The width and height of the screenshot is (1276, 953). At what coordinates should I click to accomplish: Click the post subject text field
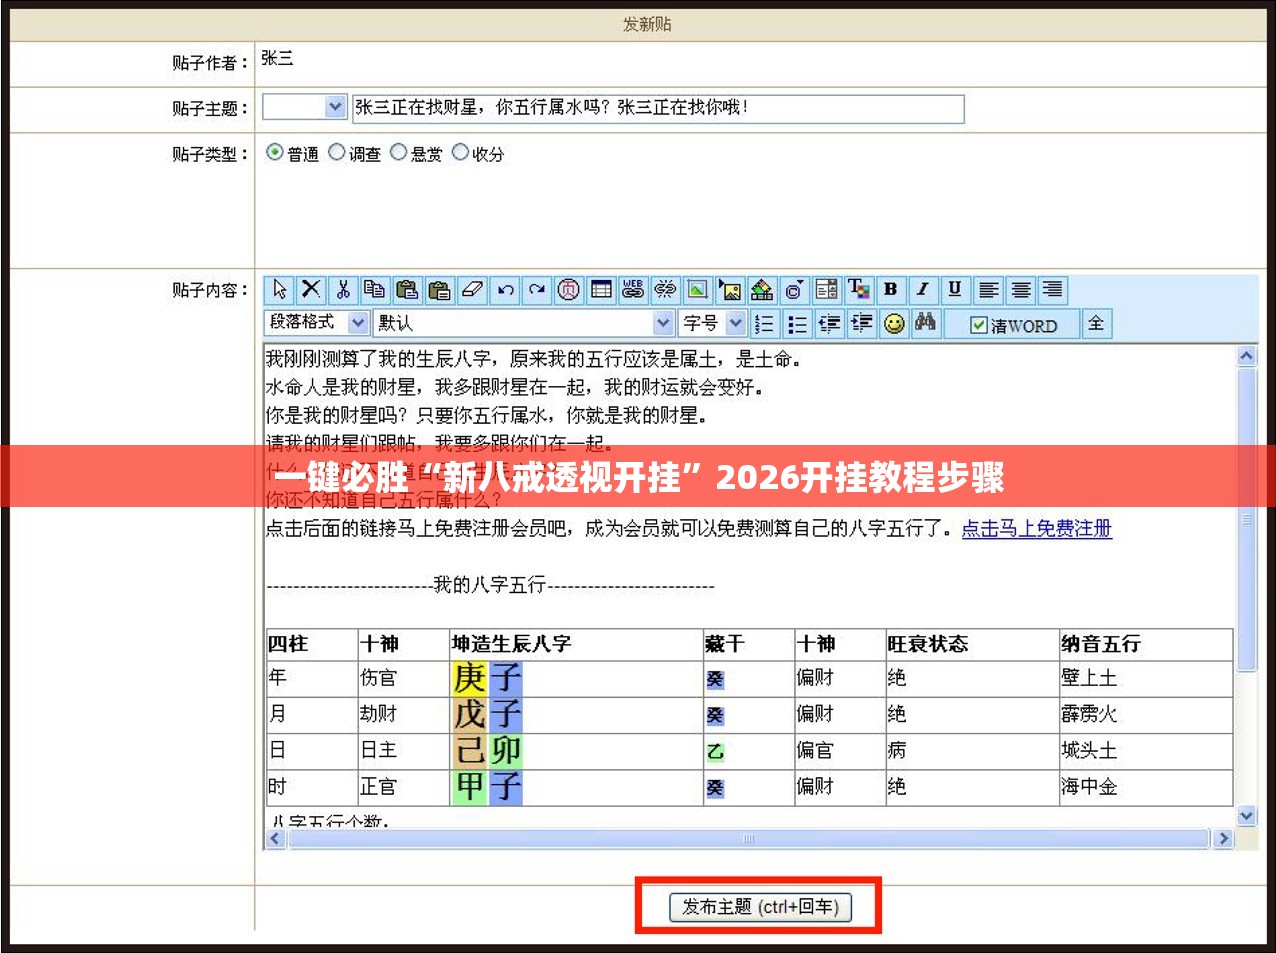pyautogui.click(x=658, y=108)
